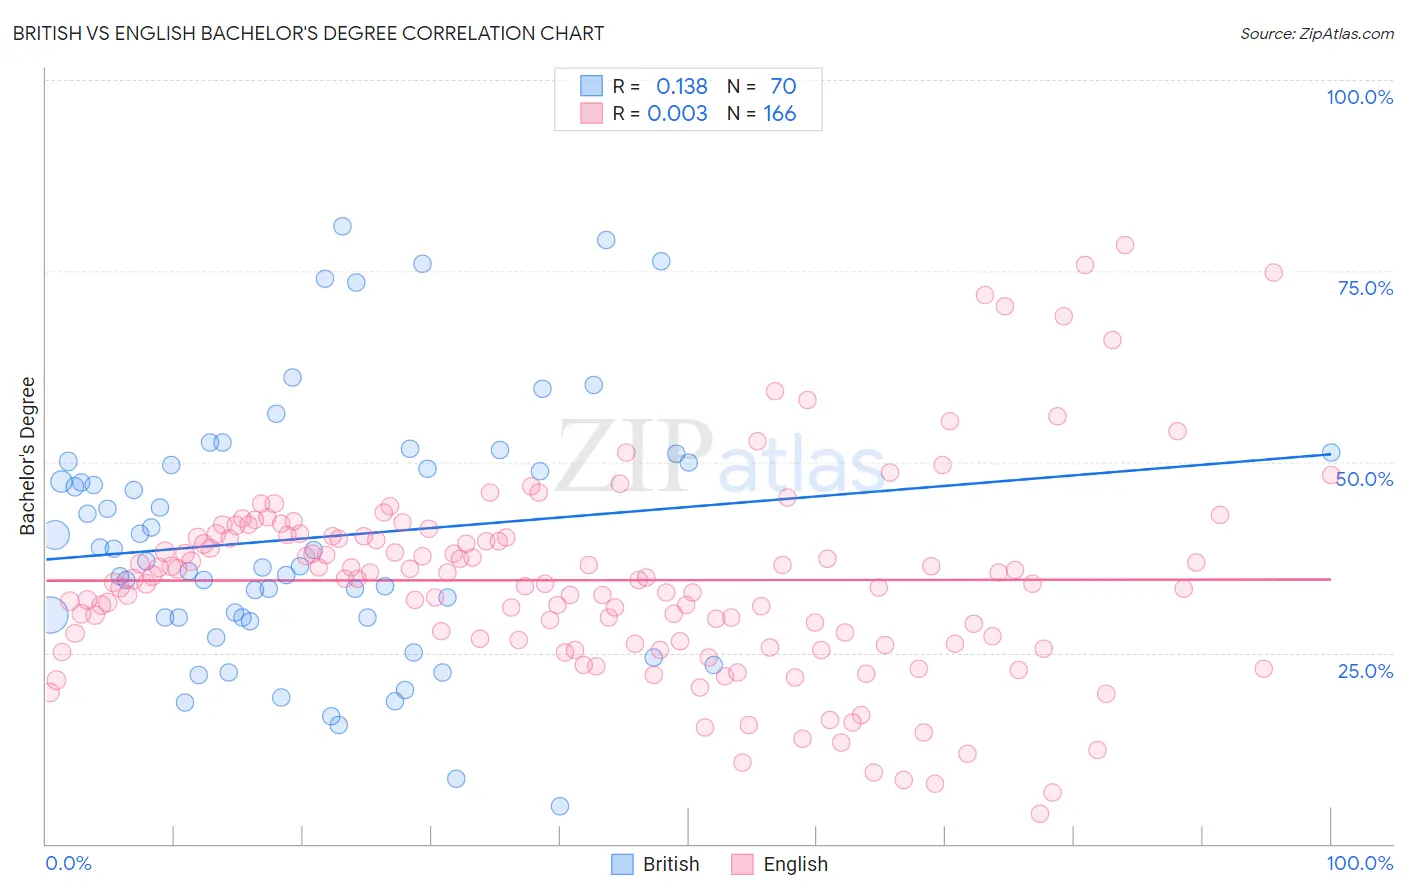Image resolution: width=1406 pixels, height=892 pixels.
Task: Select the British label in the bottom legend
Action: (x=670, y=864)
